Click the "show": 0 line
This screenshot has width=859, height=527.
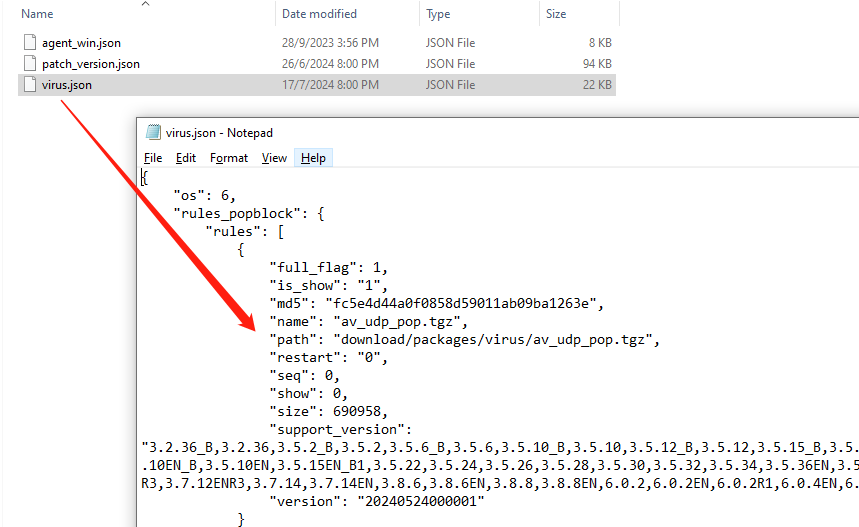(x=308, y=394)
